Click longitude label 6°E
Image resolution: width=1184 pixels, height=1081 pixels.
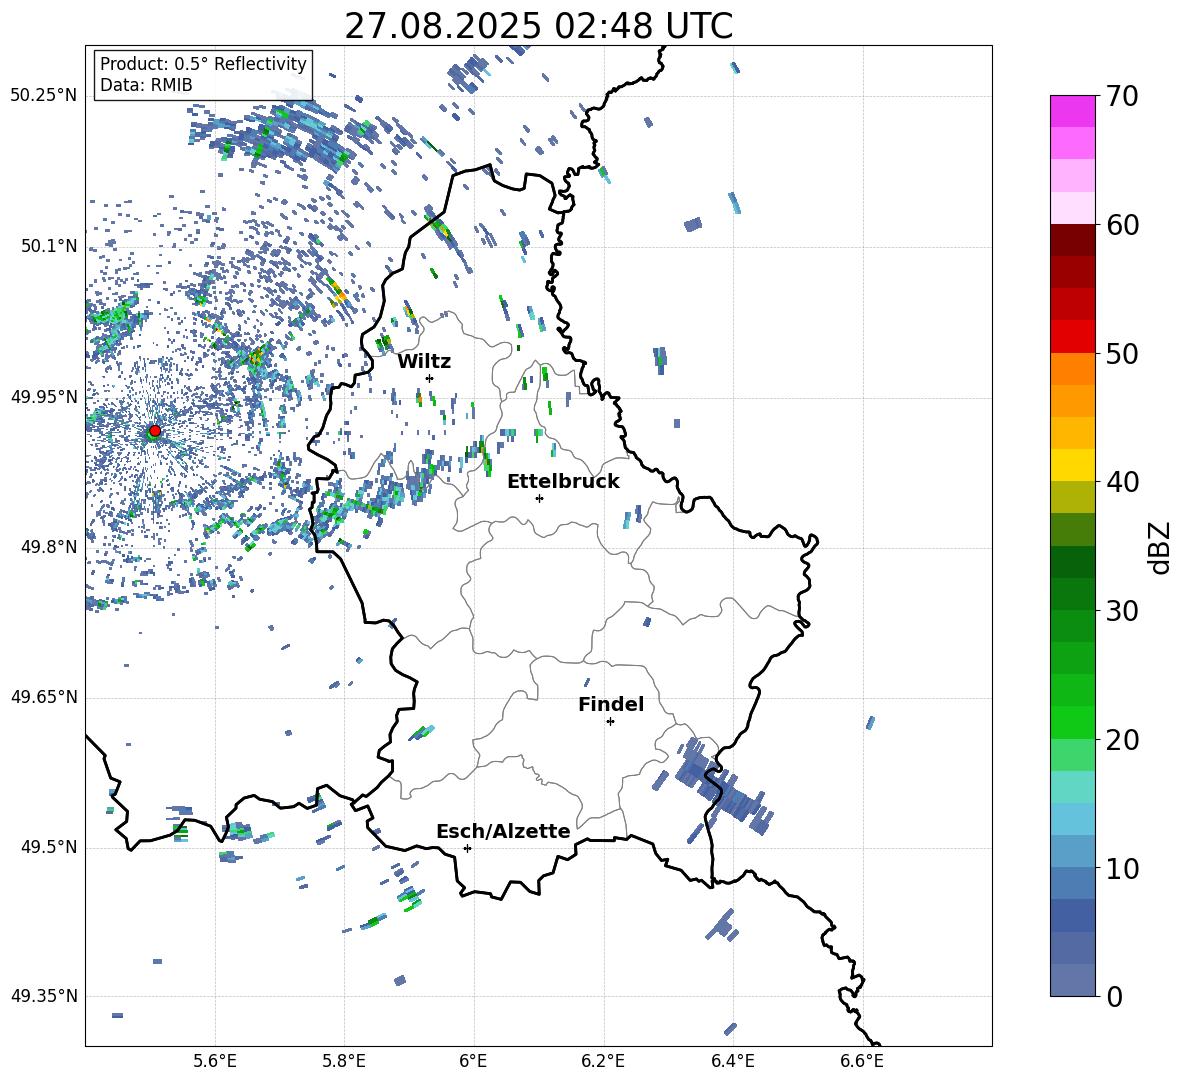473,1061
